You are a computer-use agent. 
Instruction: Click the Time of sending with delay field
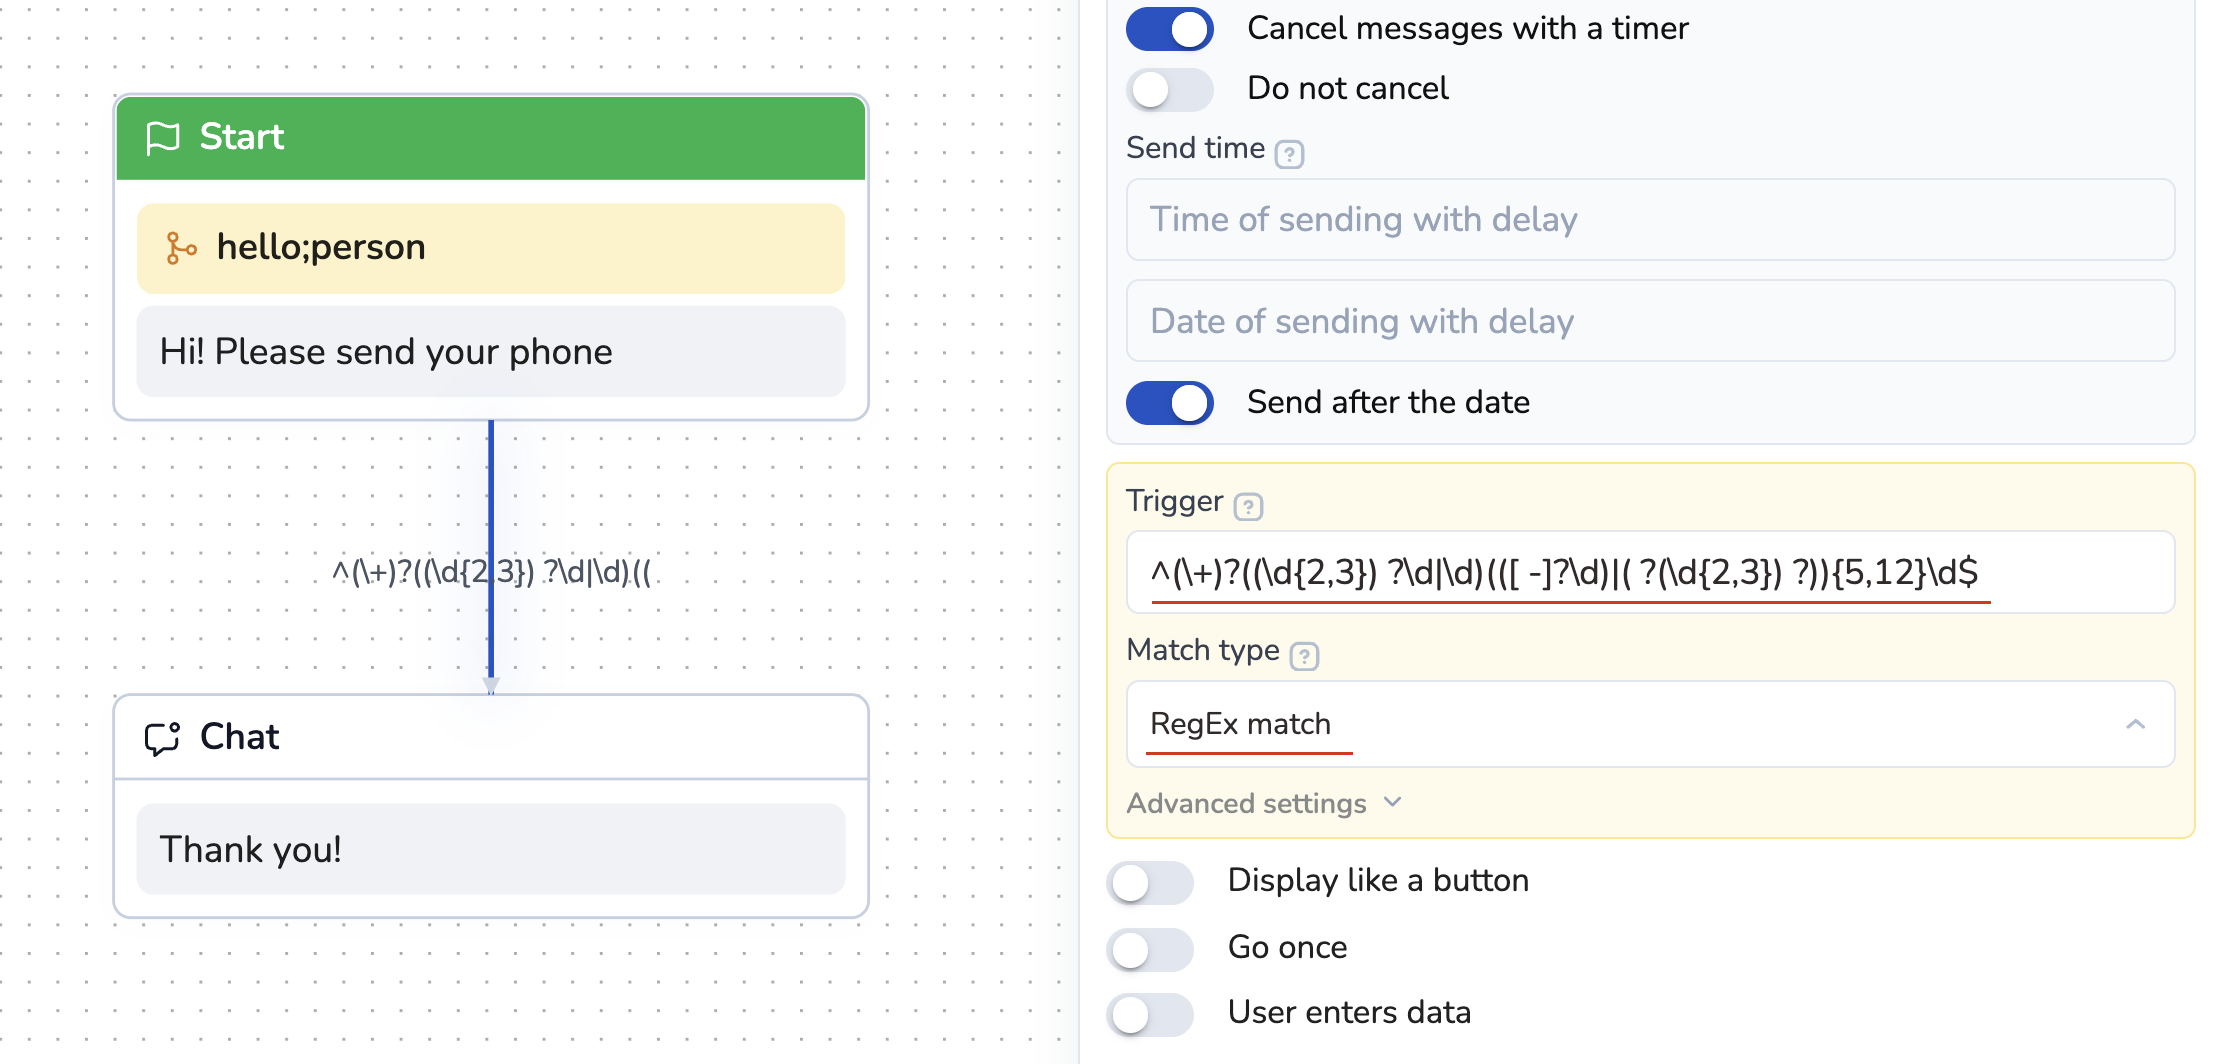(1650, 220)
